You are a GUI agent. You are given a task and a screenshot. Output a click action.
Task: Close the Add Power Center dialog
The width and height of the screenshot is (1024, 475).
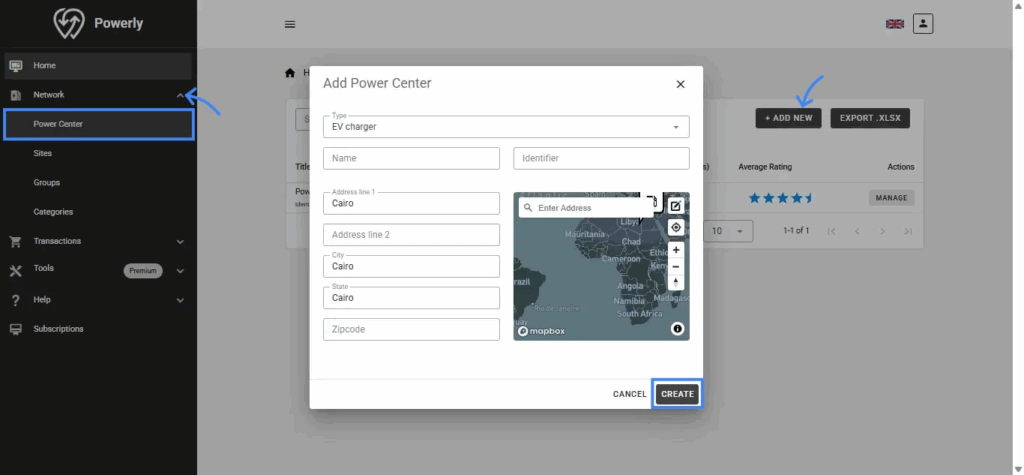tap(680, 84)
